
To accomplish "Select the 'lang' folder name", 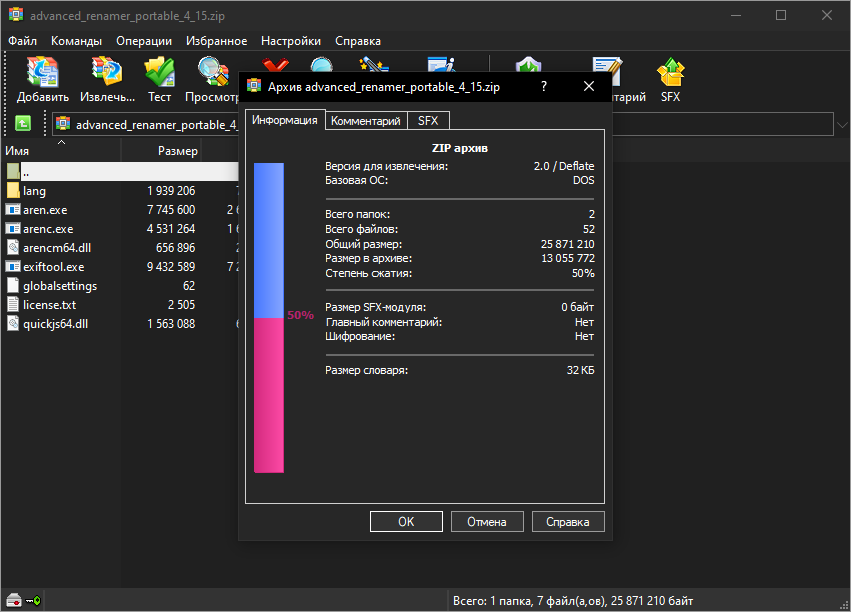I will (x=34, y=191).
